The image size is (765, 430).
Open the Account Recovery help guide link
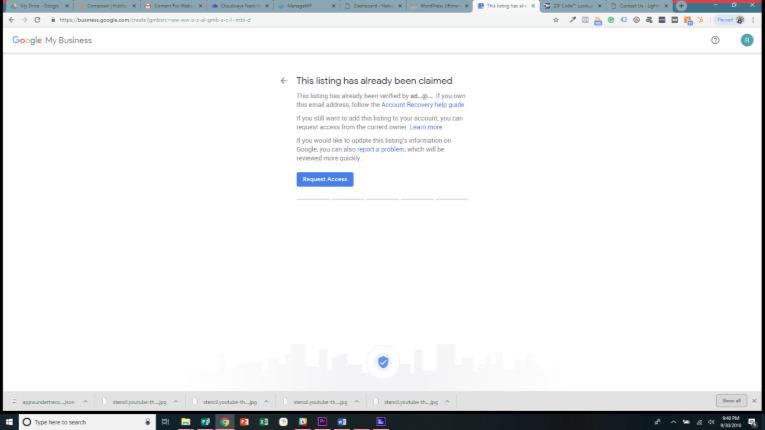(423, 105)
